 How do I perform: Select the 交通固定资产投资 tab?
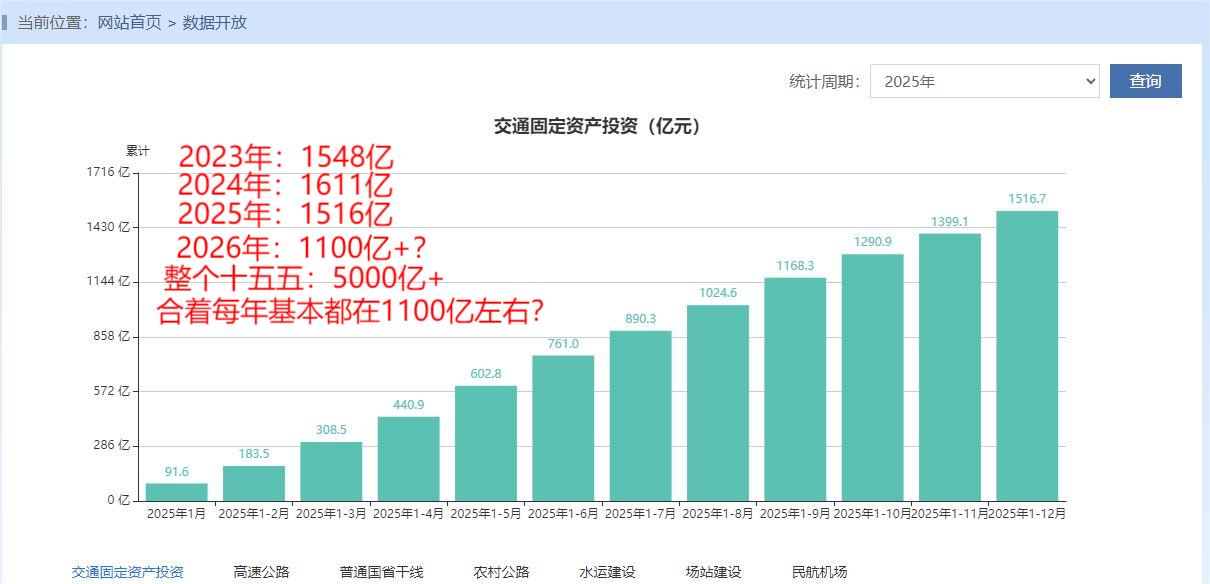pyautogui.click(x=127, y=572)
